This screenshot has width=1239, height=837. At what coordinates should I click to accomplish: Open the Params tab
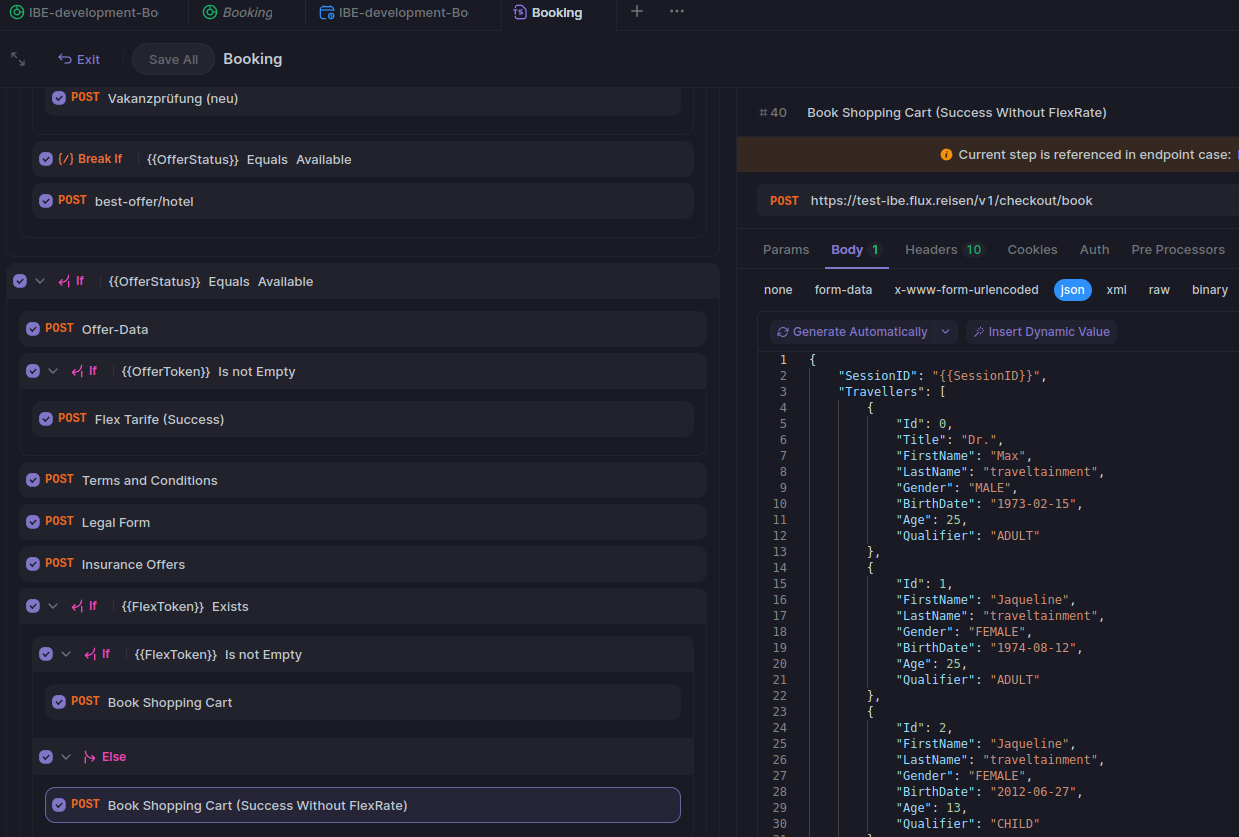click(x=786, y=250)
